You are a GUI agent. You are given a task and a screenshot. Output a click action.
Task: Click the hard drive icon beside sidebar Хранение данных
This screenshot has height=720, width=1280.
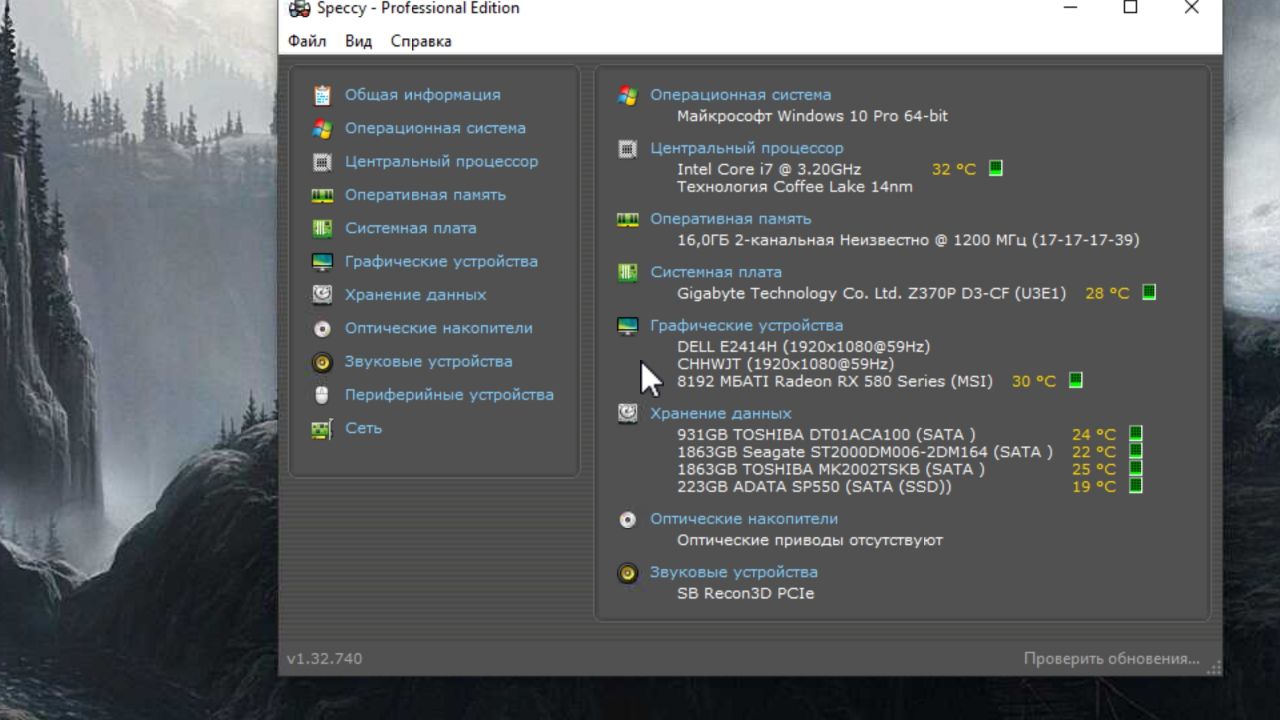(322, 294)
